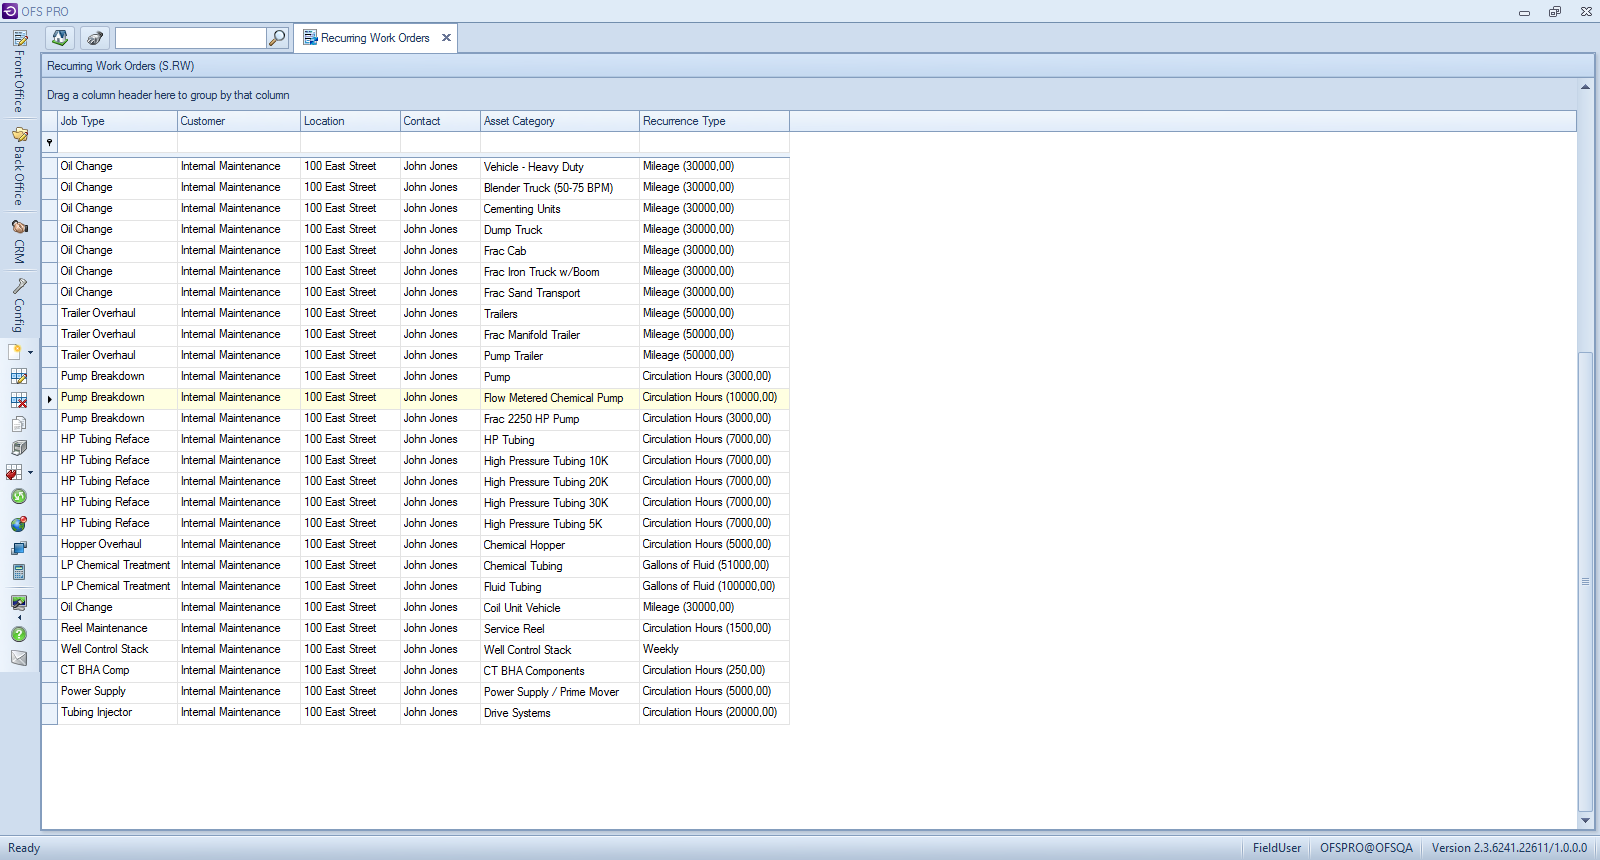Screen dimensions: 1600x860
Task: Open the grid tag icon dropdown arrow
Action: 30,472
